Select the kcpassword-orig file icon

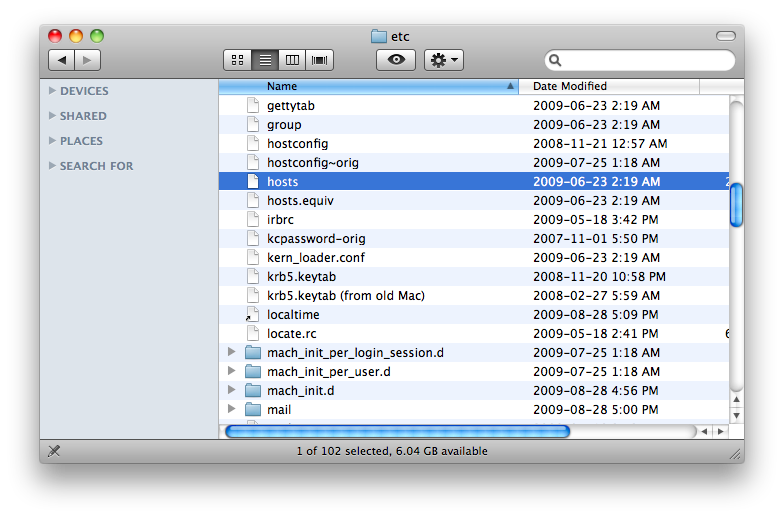253,238
